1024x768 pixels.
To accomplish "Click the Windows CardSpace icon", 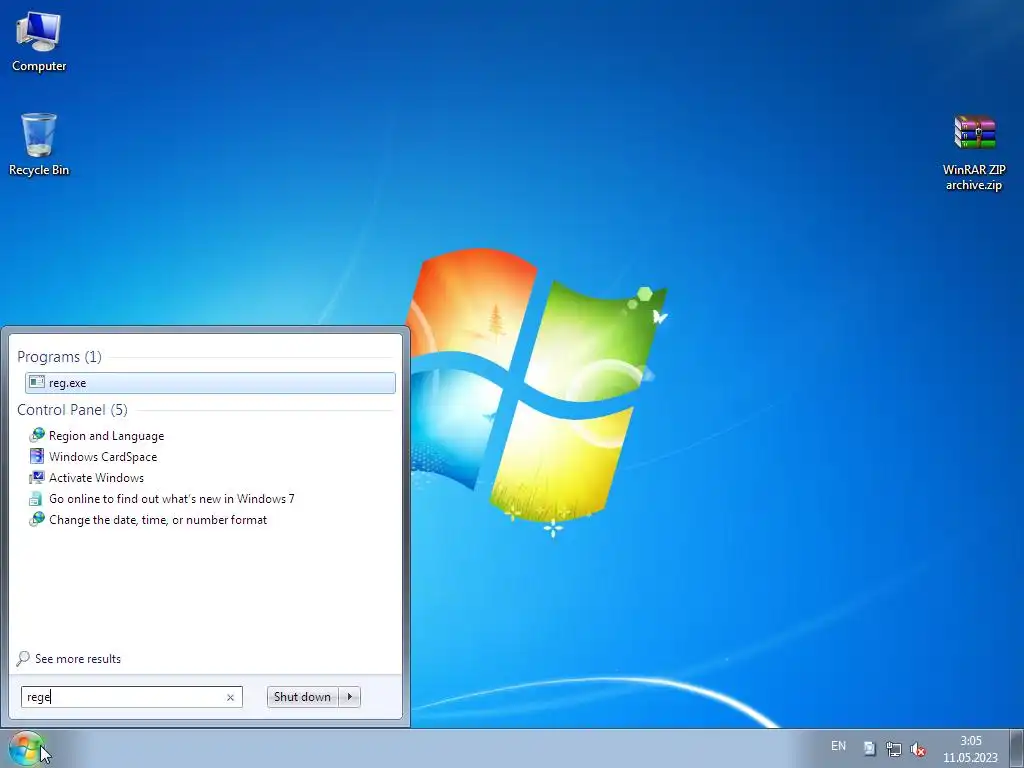I will (x=37, y=456).
